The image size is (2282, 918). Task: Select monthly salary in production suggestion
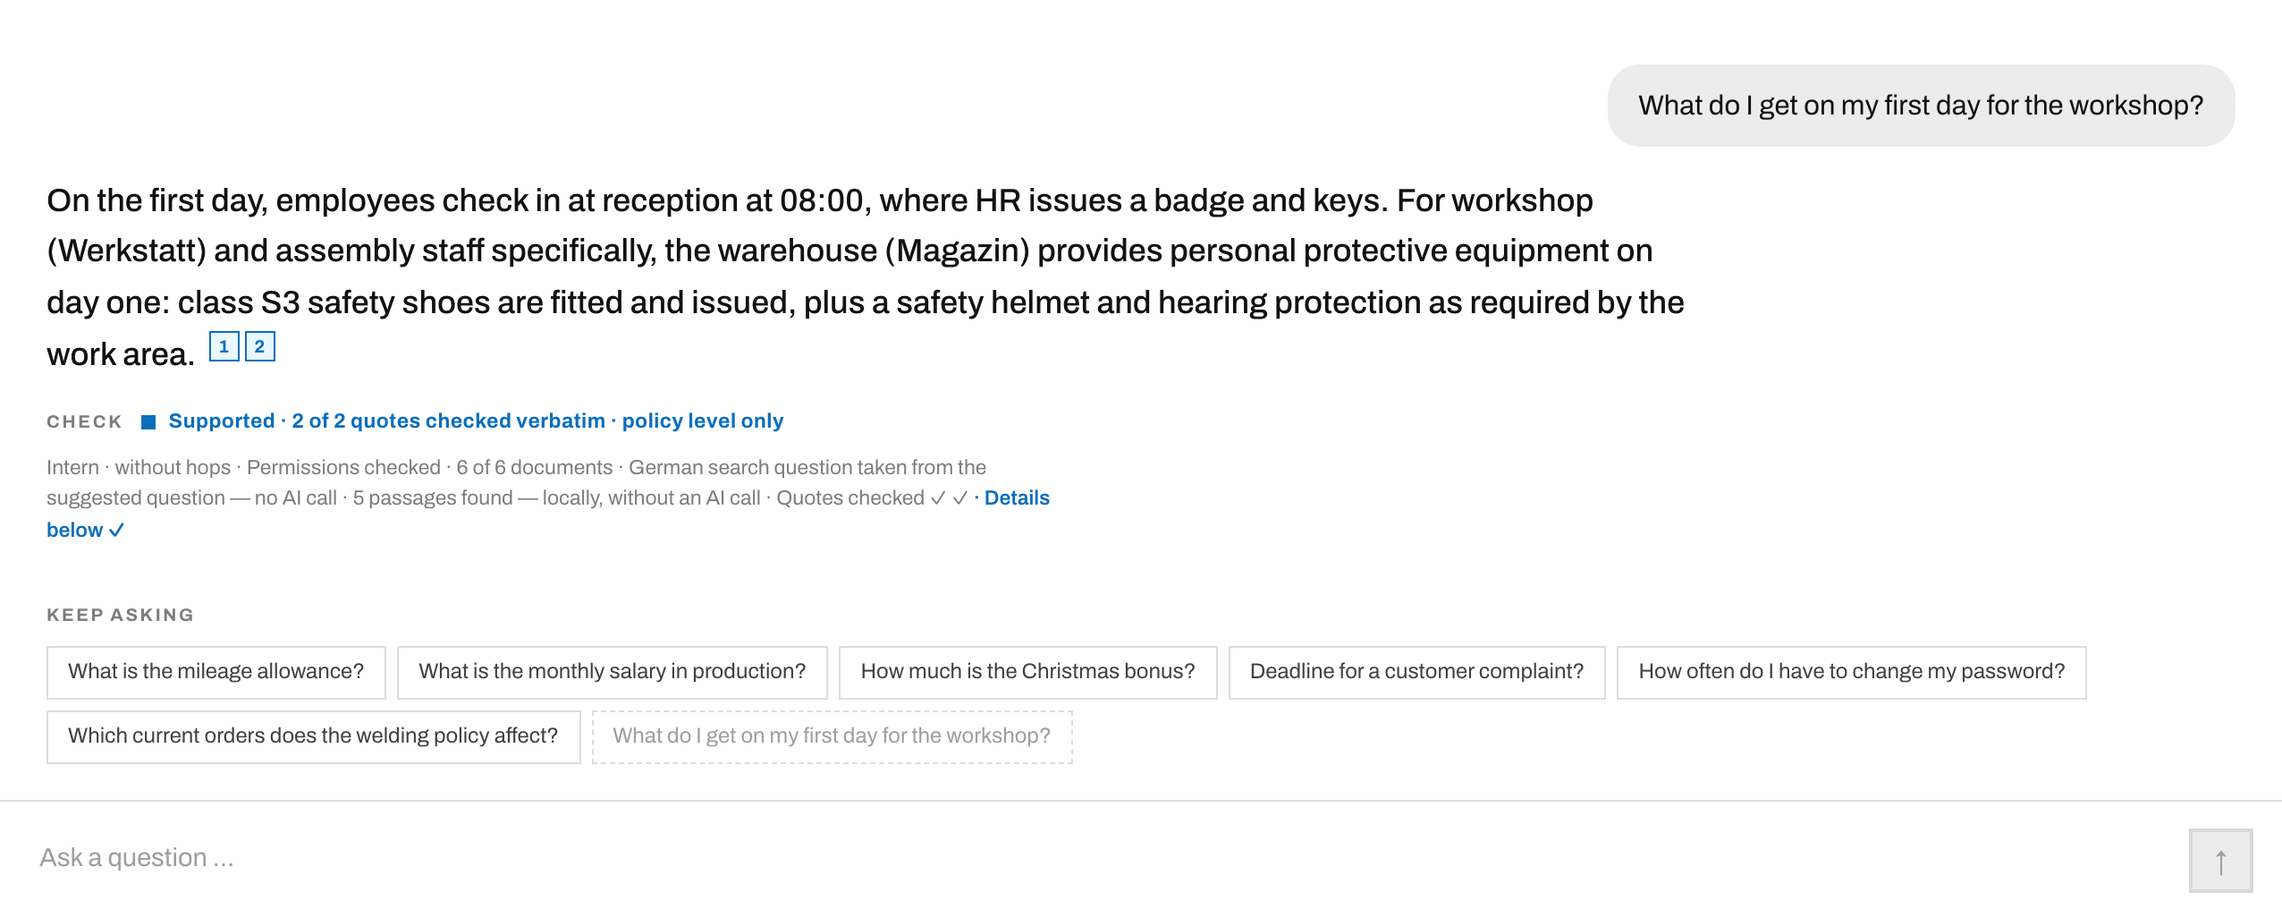click(x=612, y=672)
